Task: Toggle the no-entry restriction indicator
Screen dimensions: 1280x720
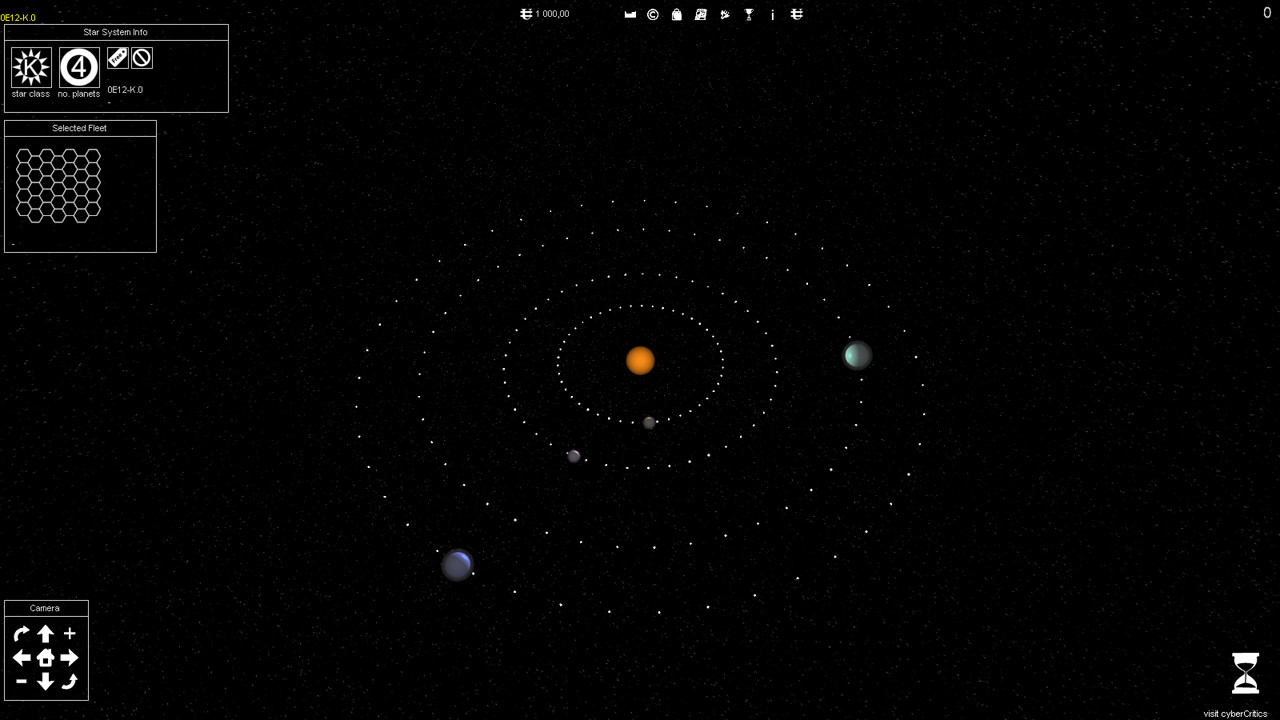Action: coord(141,58)
